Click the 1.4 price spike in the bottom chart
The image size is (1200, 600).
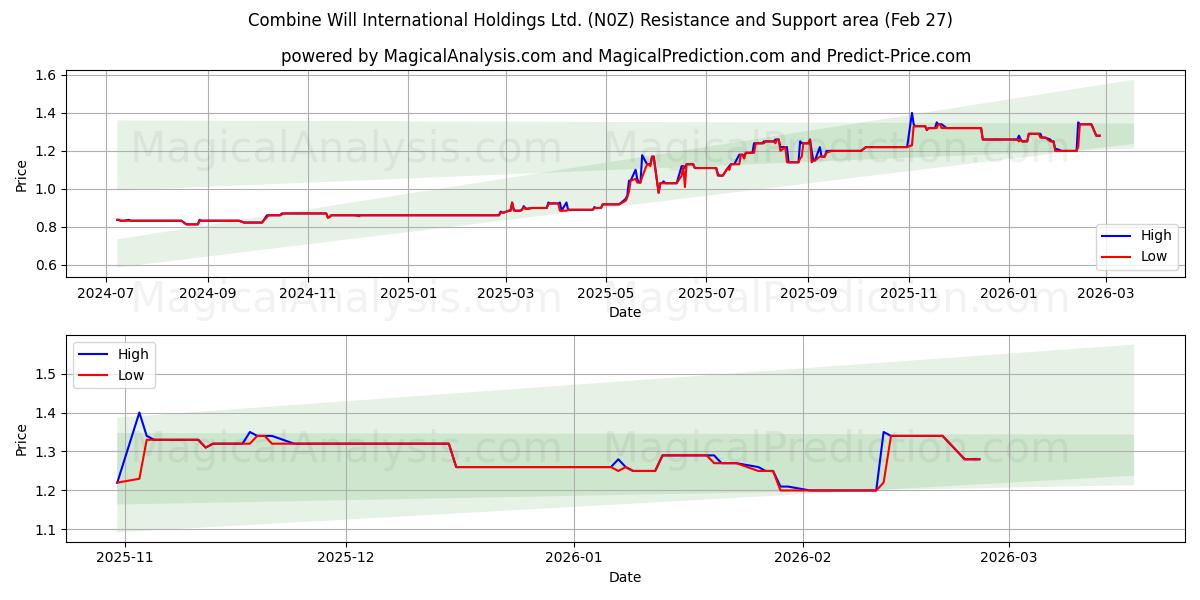[x=139, y=413]
